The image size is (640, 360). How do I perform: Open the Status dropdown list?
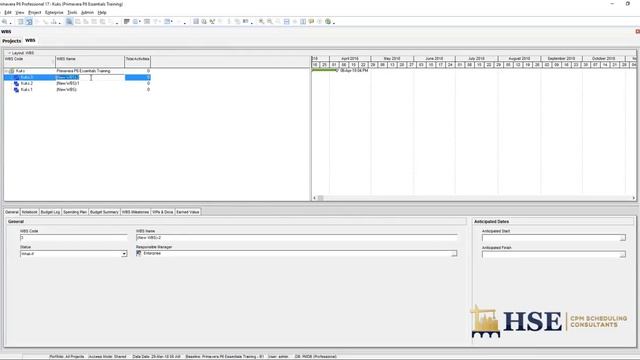(124, 254)
